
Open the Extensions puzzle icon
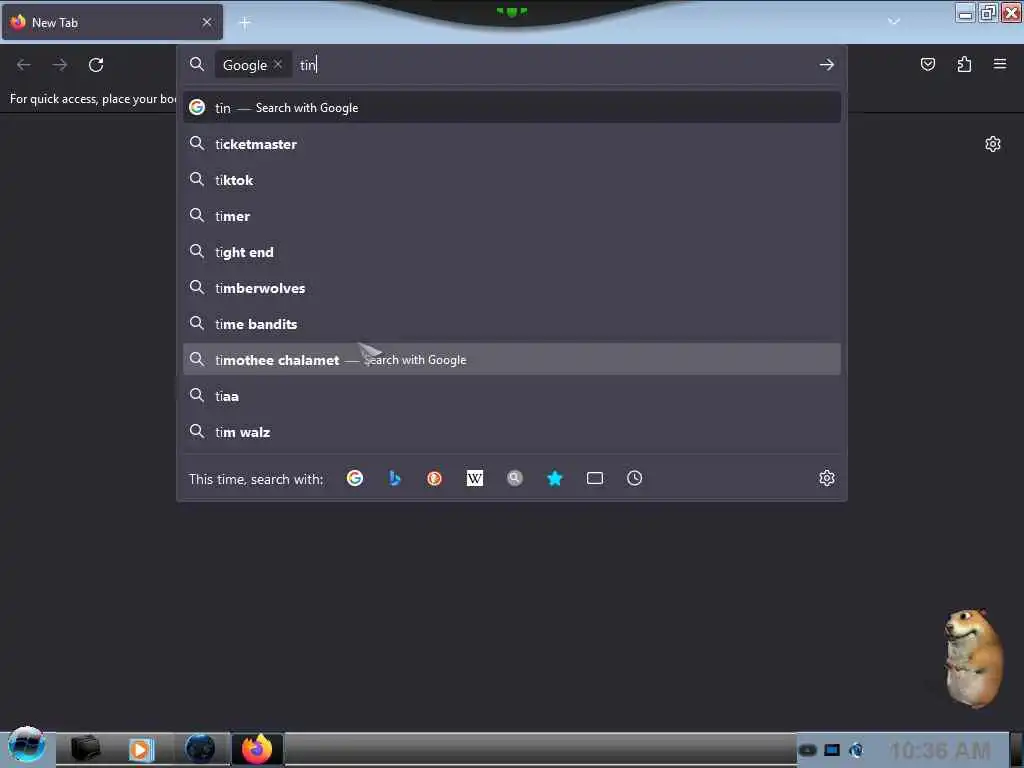pyautogui.click(x=964, y=64)
